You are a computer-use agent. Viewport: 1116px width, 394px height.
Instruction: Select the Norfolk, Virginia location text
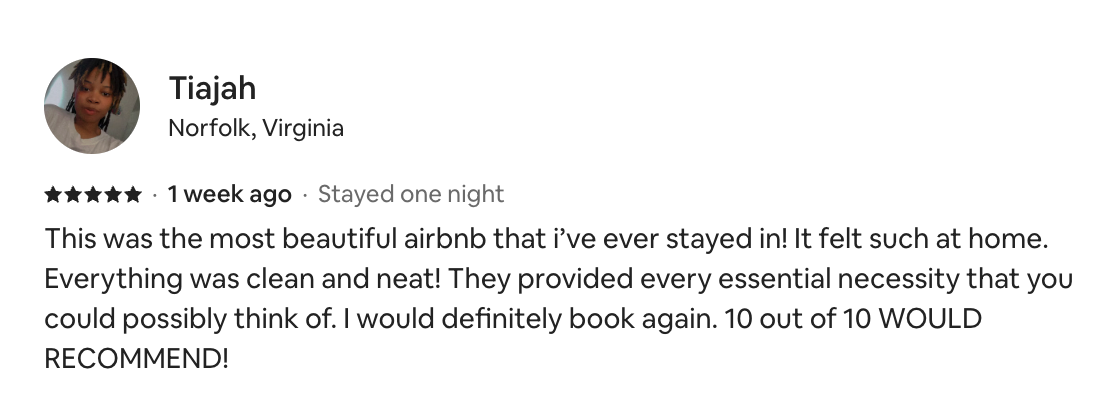point(256,129)
